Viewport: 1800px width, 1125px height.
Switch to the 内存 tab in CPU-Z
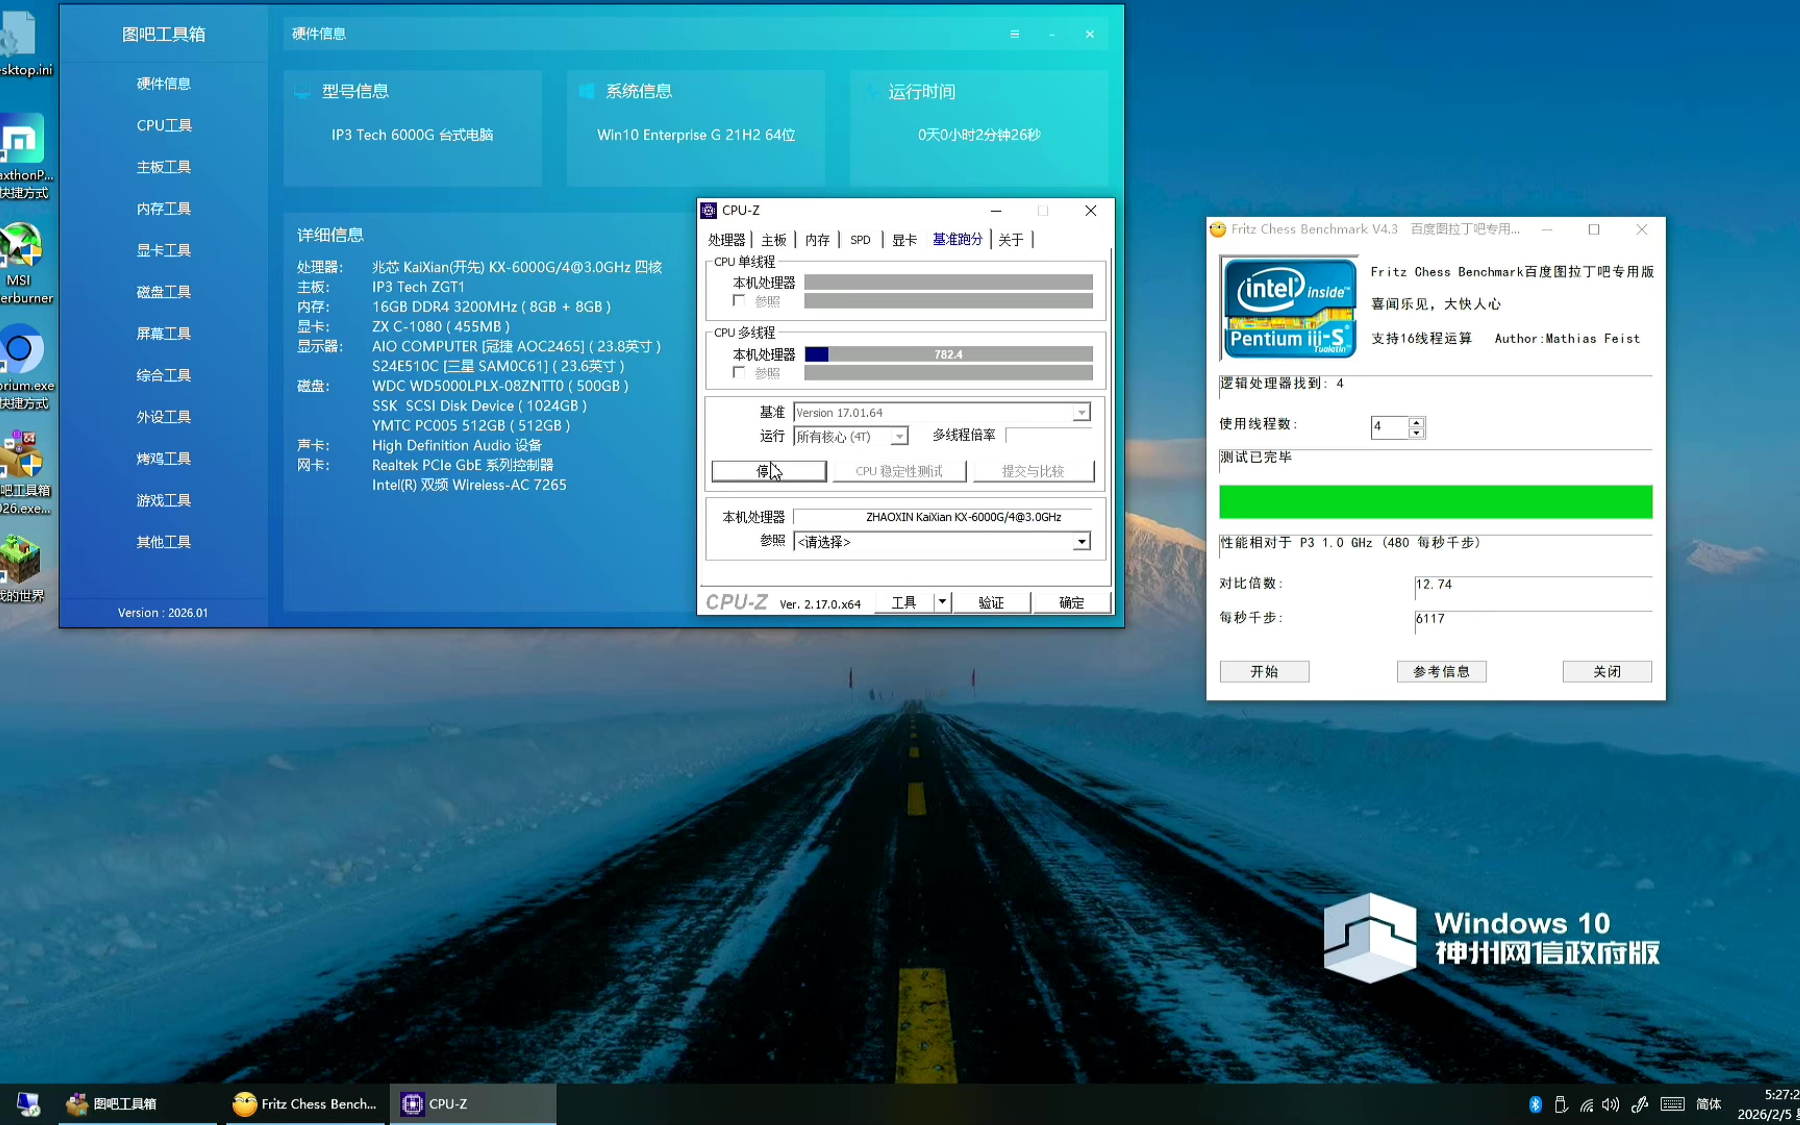(x=817, y=240)
